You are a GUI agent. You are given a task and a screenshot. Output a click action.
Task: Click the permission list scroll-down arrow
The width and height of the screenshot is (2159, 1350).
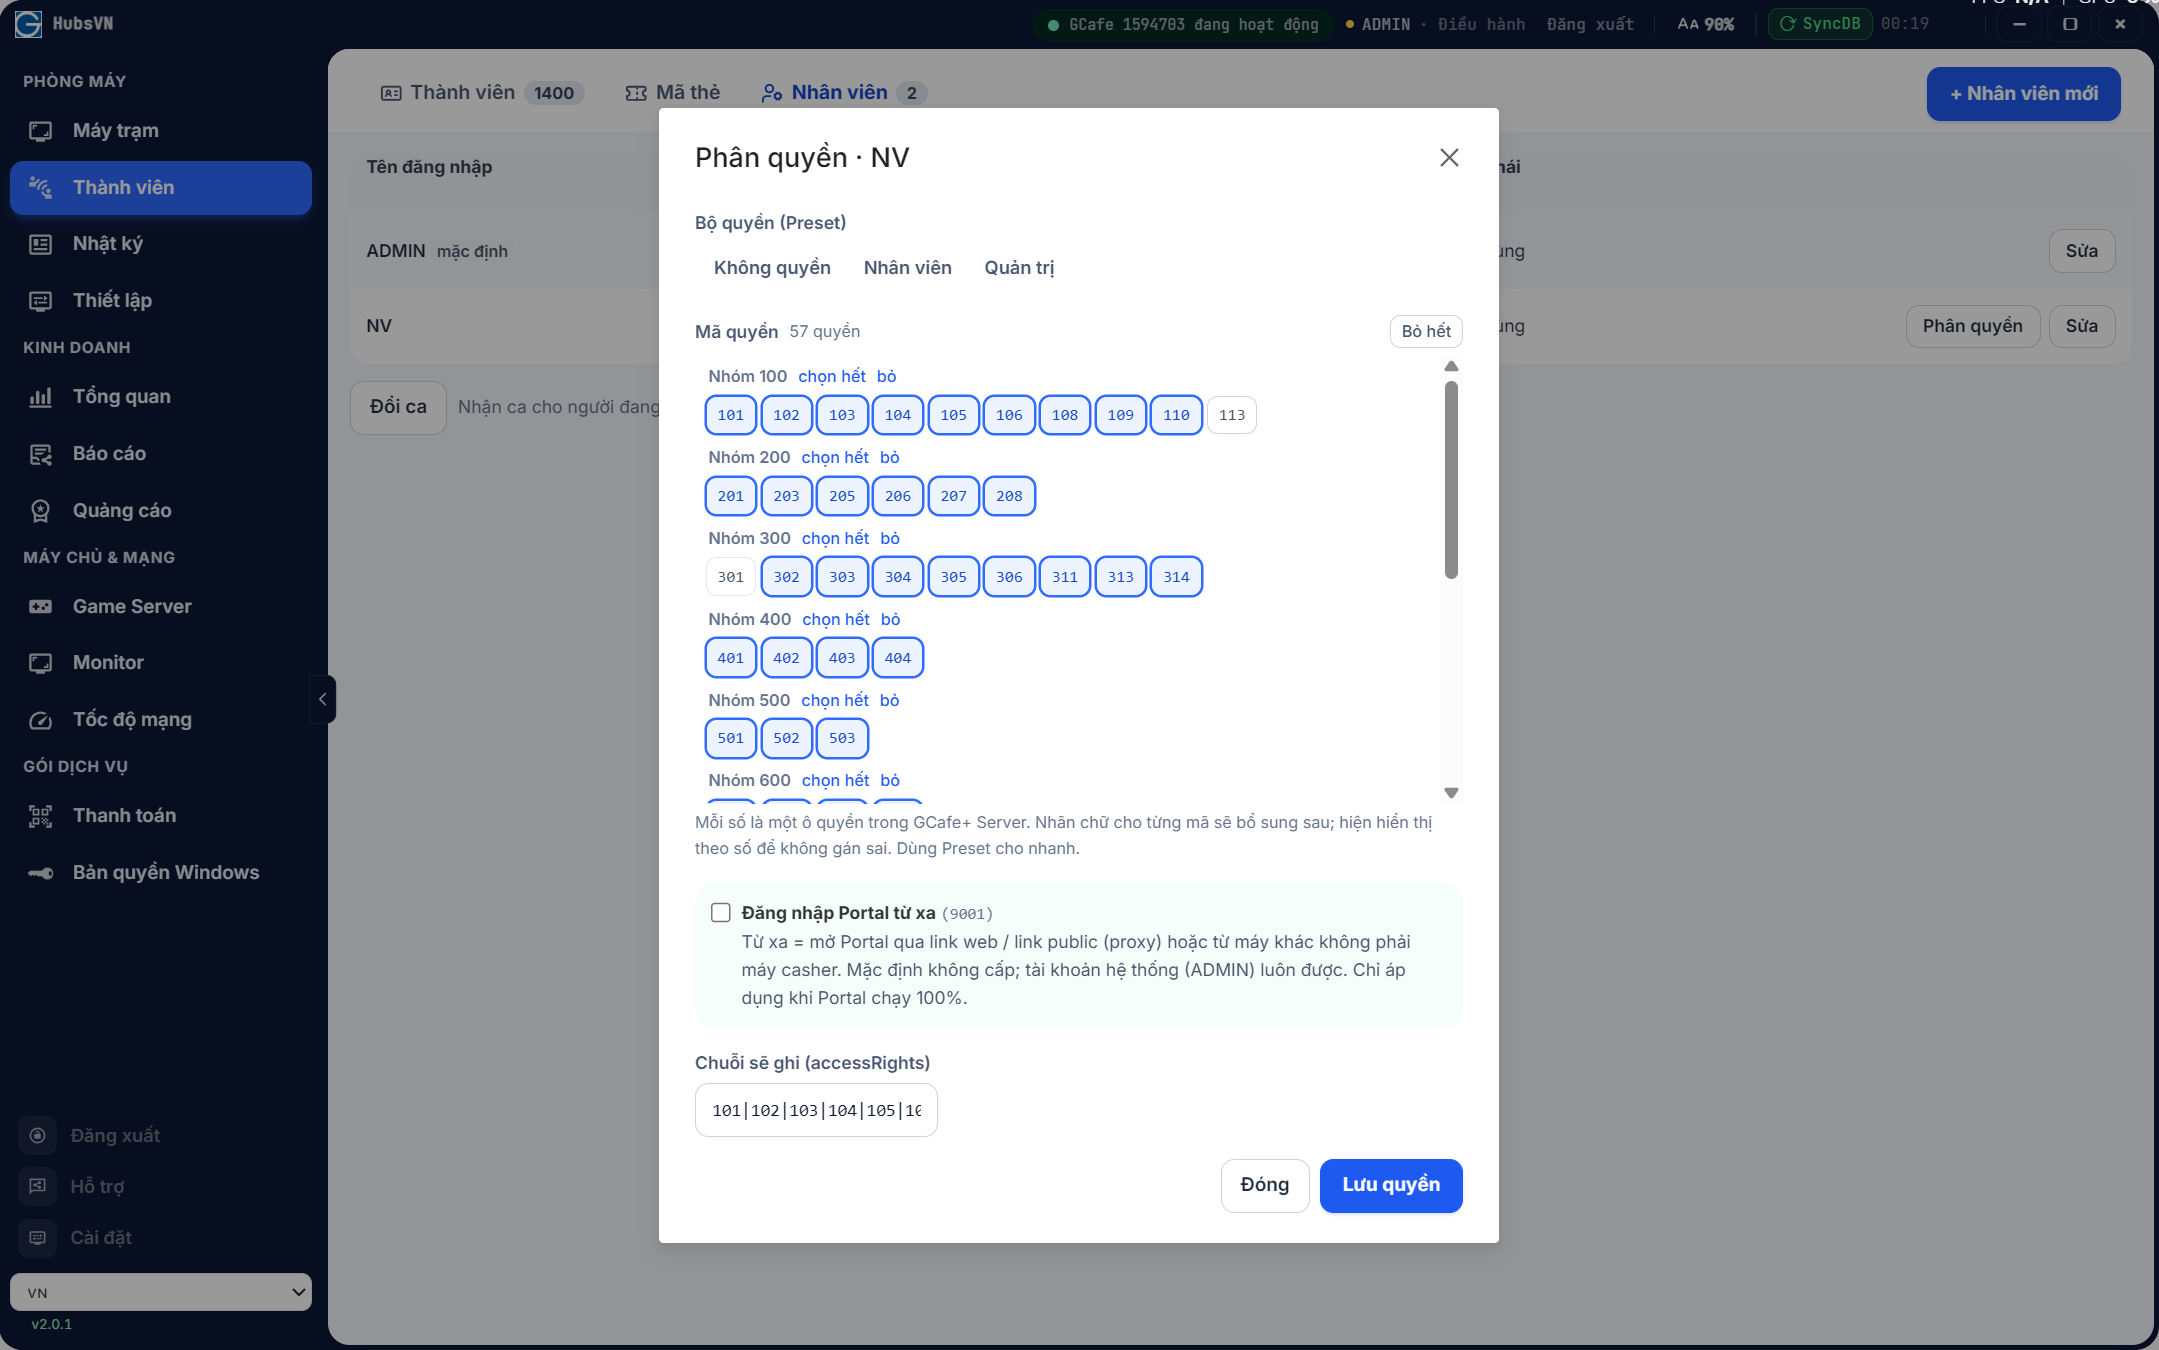[x=1451, y=793]
